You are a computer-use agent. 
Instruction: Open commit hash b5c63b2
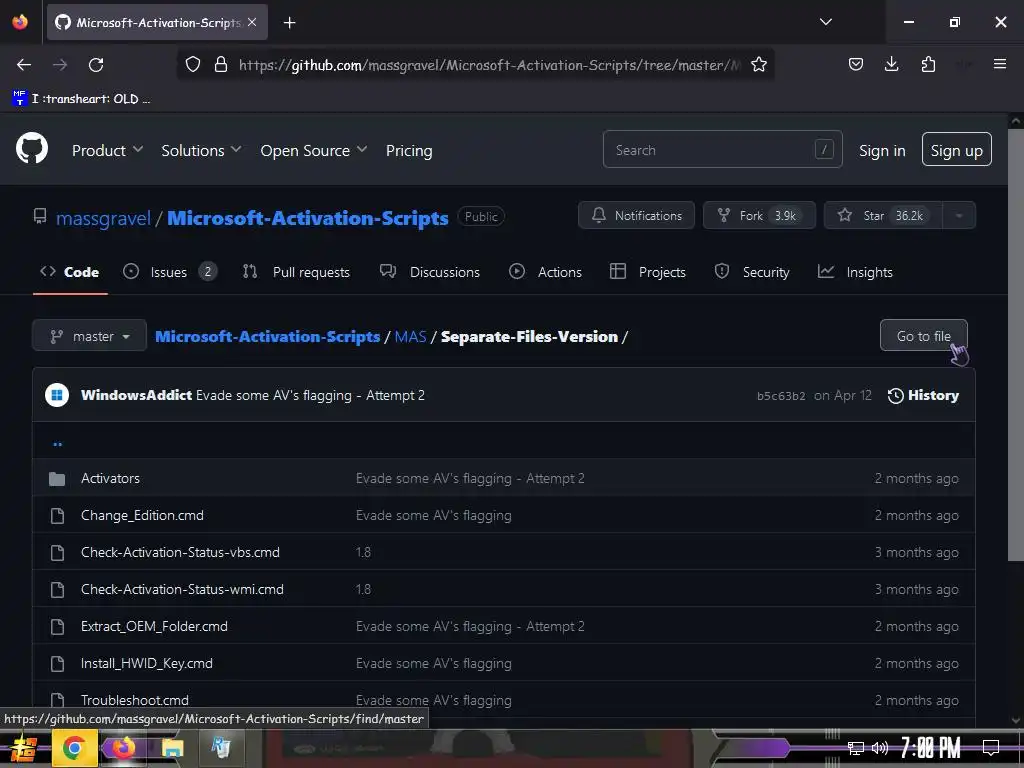click(x=780, y=396)
